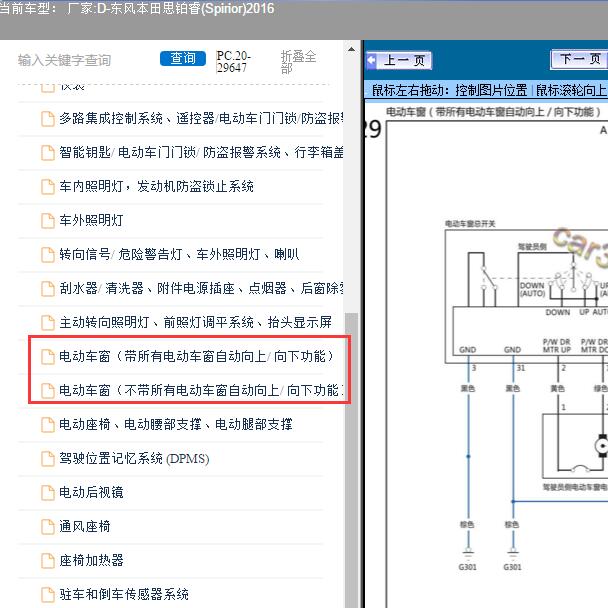Select 座椅加热器 entry
Image resolution: width=608 pixels, height=608 pixels.
point(91,560)
